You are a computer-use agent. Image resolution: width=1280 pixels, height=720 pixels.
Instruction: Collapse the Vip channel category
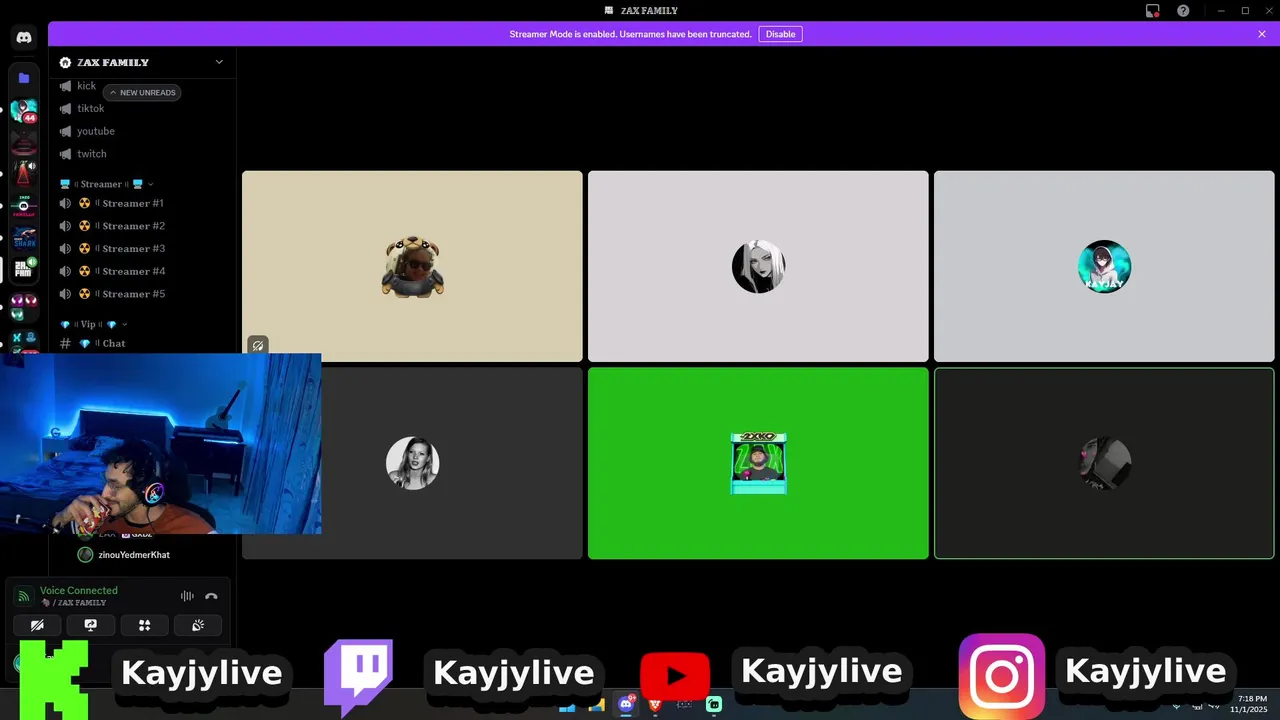point(94,324)
